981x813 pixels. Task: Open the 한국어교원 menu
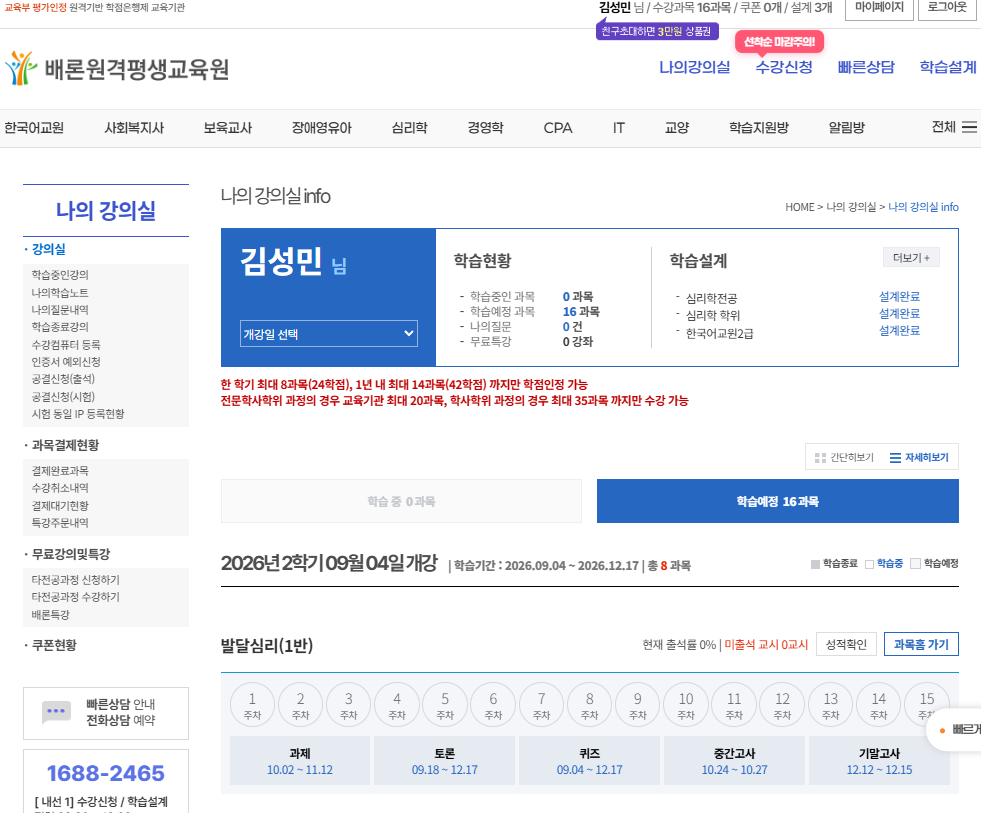point(34,128)
